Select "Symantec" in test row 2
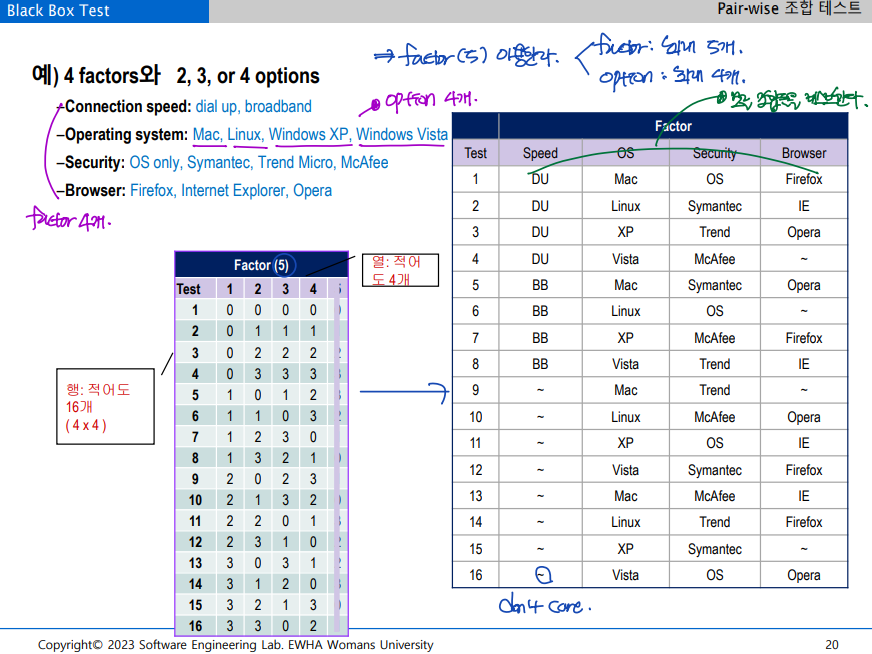Screen dimensions: 872x654 pyautogui.click(x=715, y=206)
